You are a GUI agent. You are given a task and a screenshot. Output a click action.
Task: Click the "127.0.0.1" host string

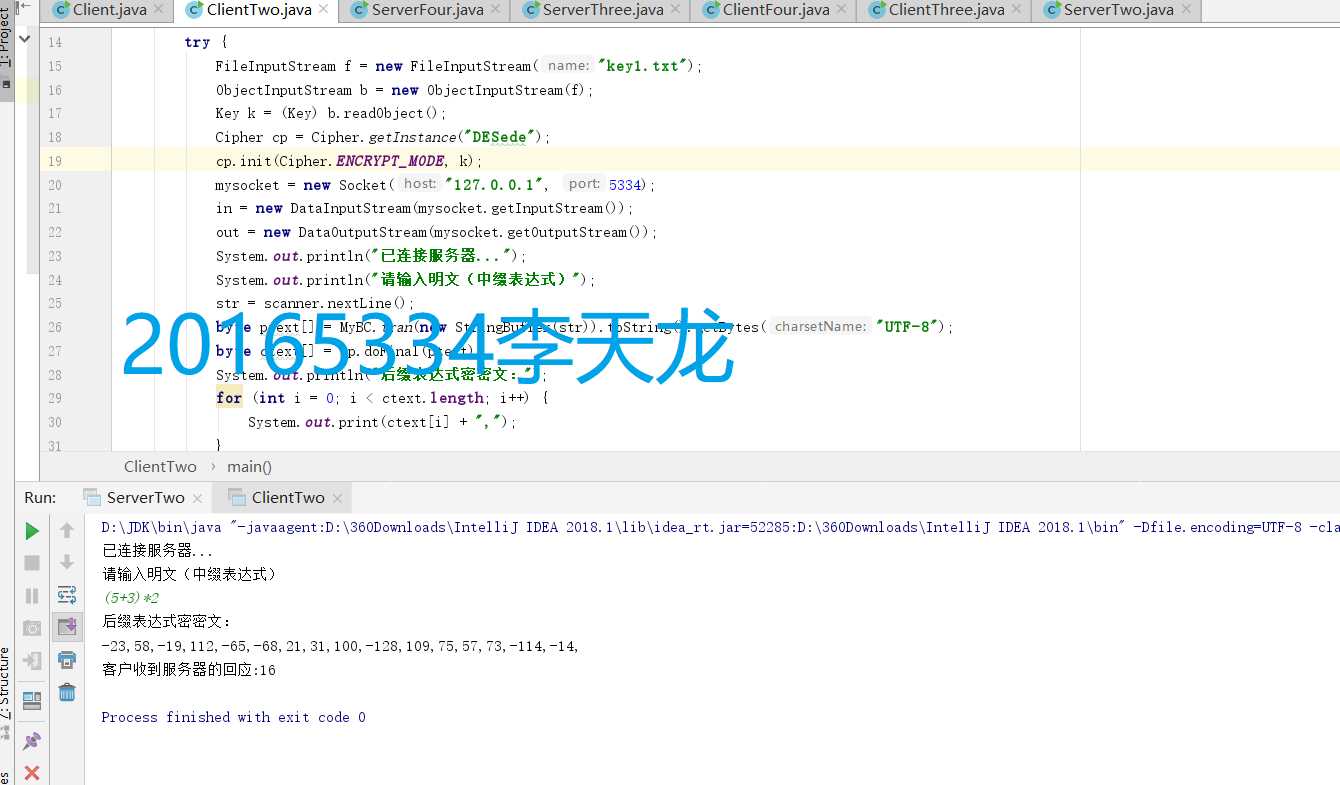[495, 184]
